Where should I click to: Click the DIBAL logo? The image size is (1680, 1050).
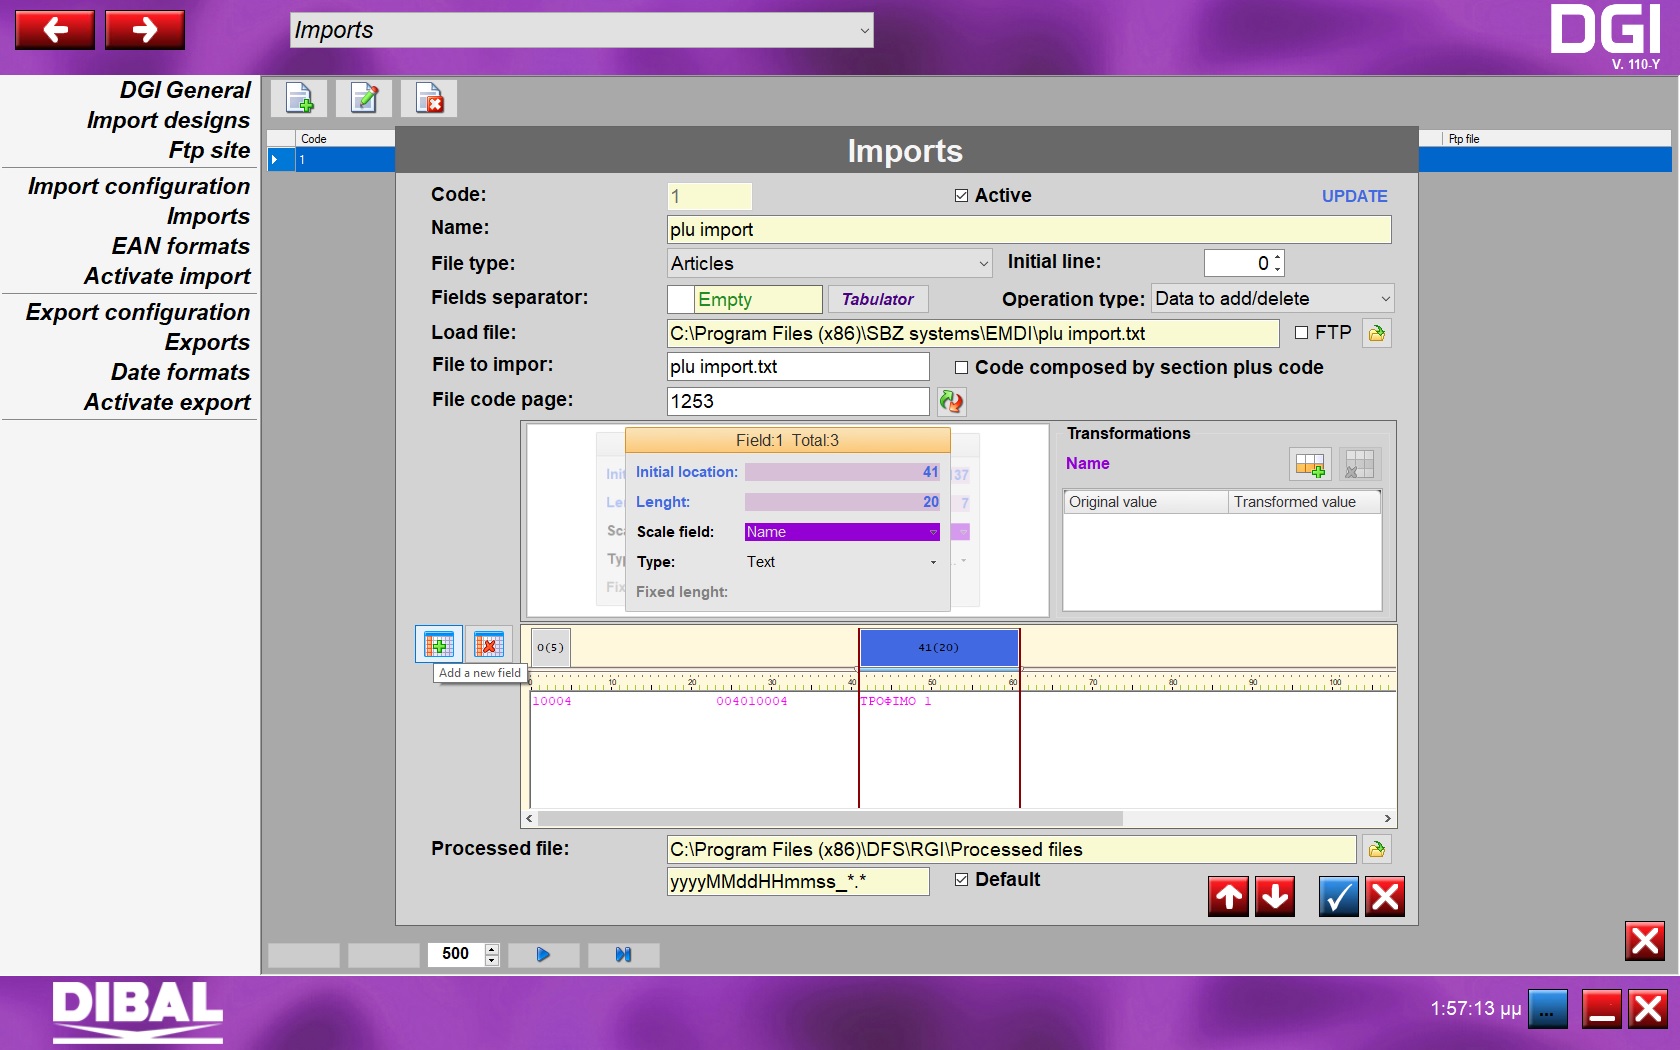pyautogui.click(x=137, y=1011)
